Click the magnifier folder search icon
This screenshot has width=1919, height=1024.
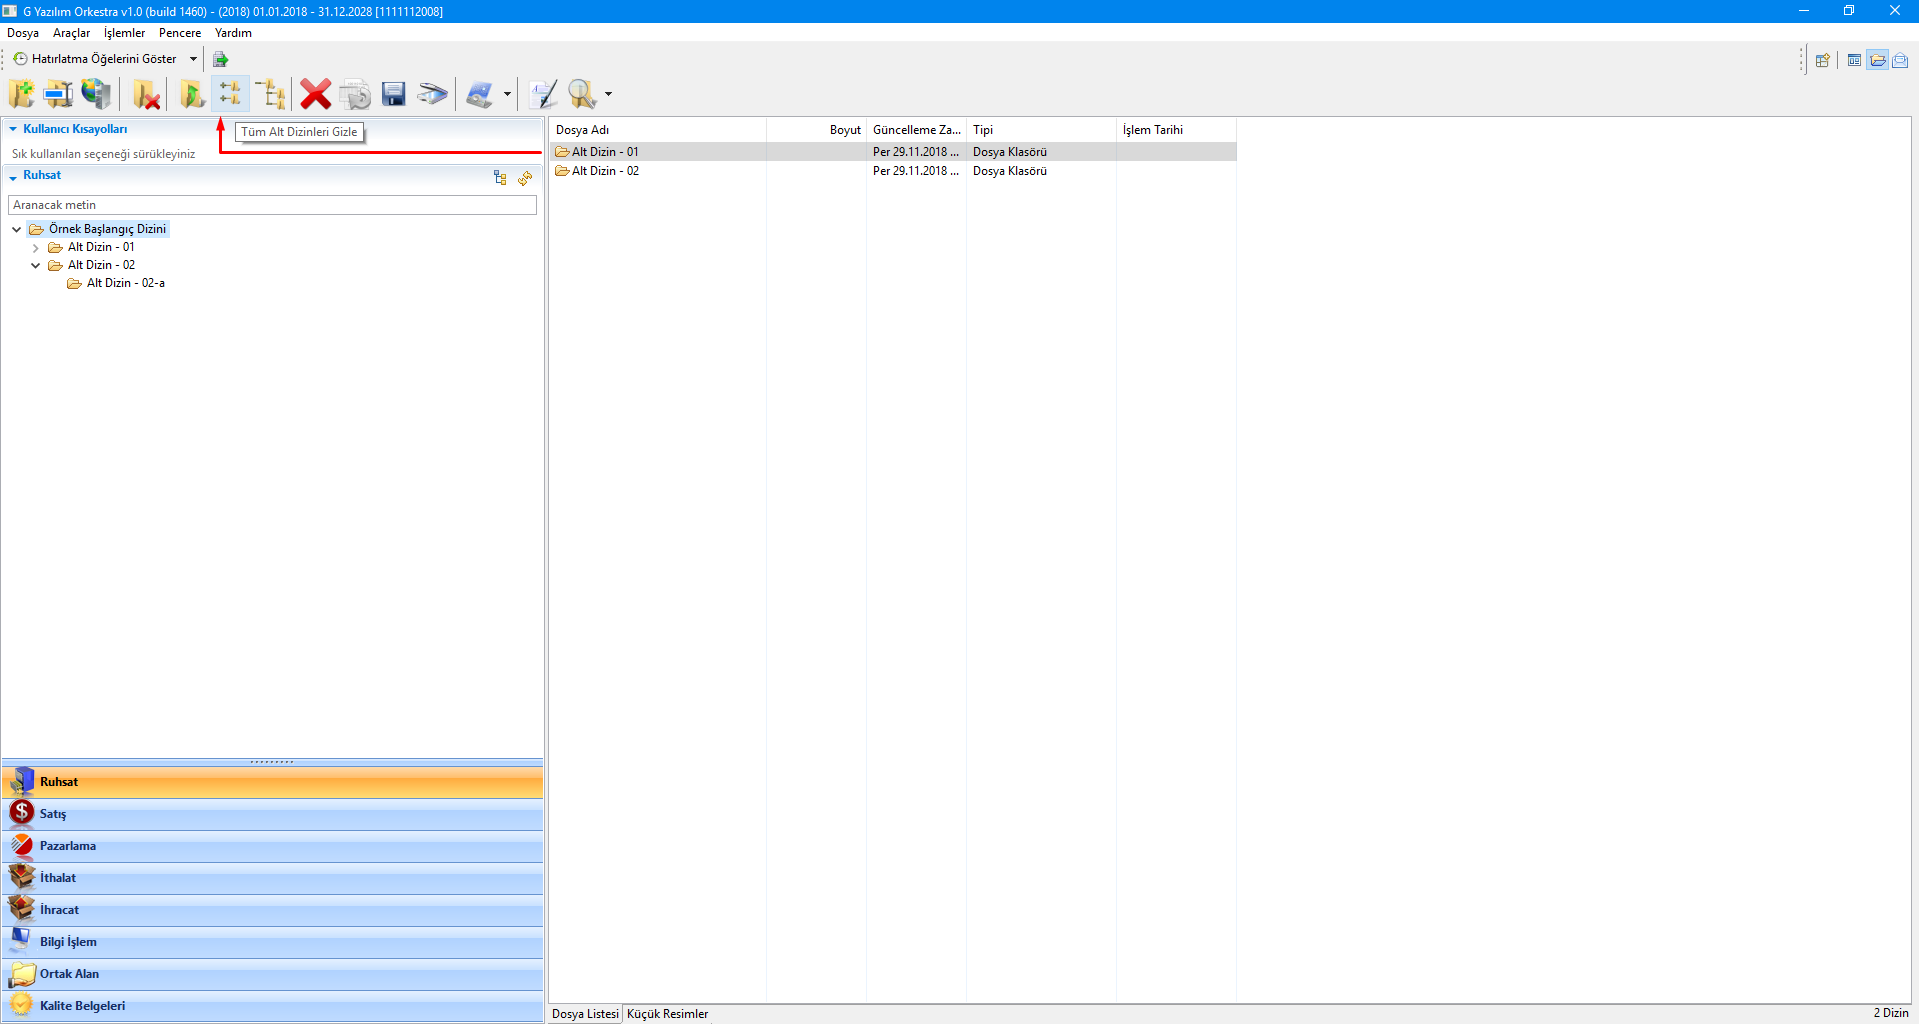click(x=581, y=94)
